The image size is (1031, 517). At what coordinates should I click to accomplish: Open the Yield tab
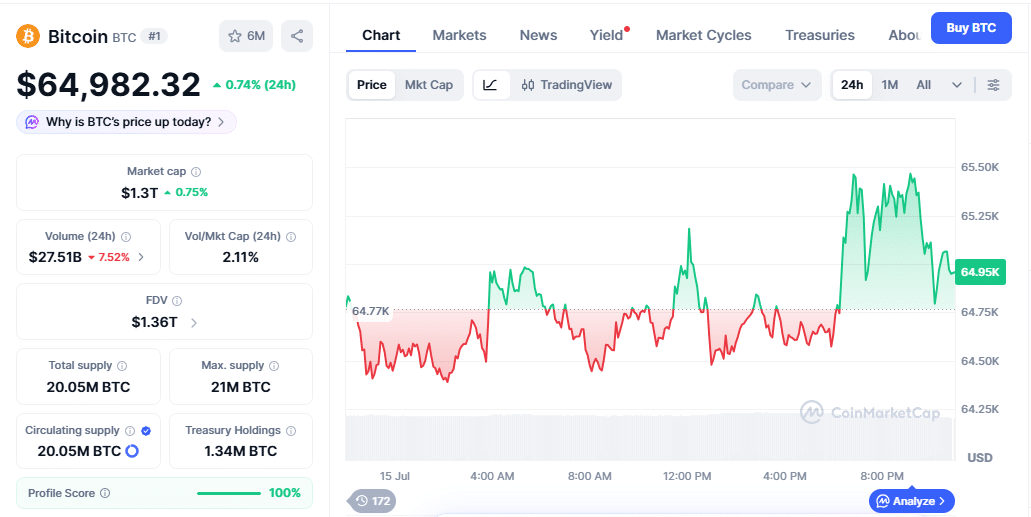click(x=606, y=36)
